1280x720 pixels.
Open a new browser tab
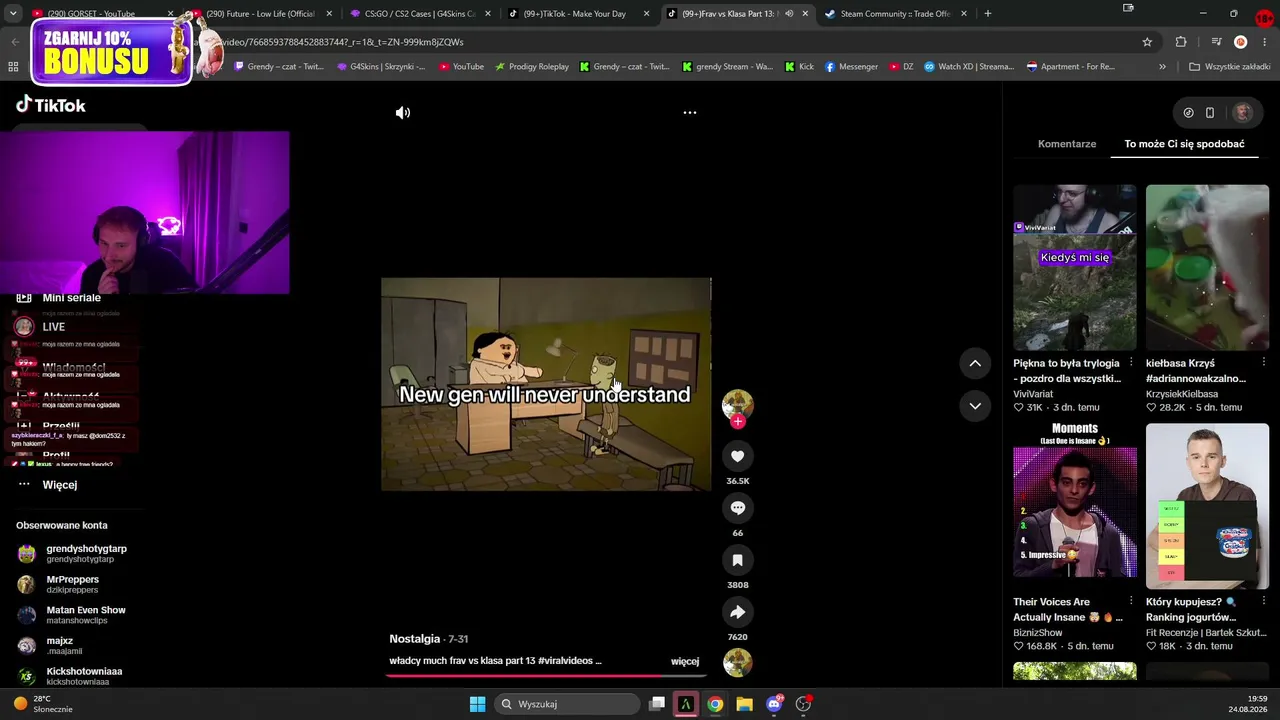coord(988,14)
